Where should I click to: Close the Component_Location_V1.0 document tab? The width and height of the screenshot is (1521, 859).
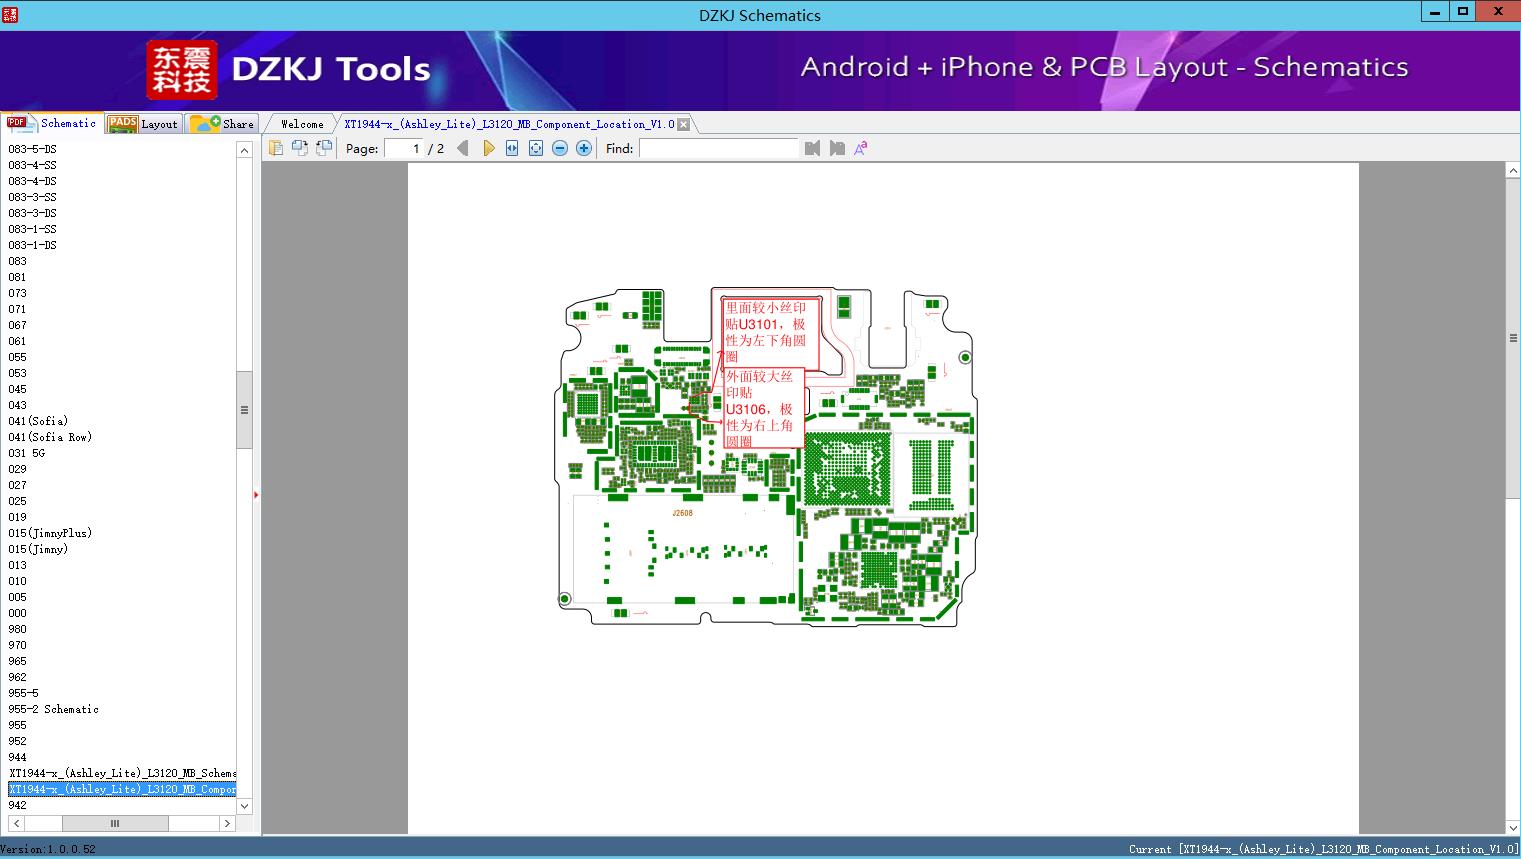point(684,124)
